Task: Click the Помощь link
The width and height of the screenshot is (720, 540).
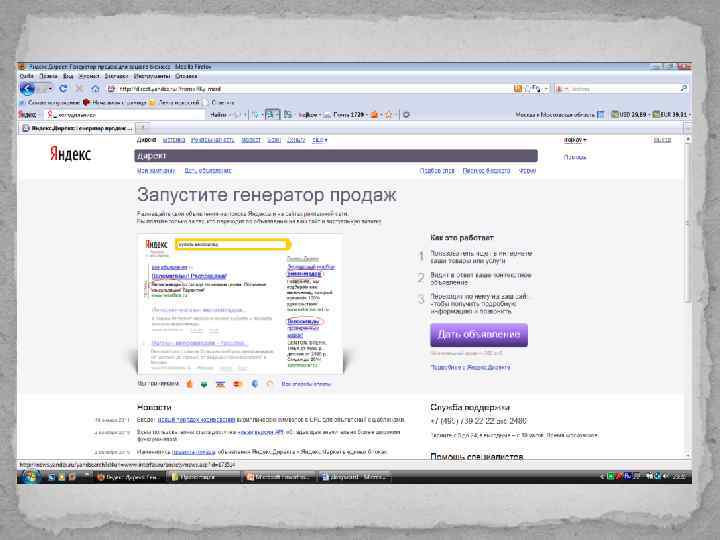Action: pyautogui.click(x=574, y=158)
